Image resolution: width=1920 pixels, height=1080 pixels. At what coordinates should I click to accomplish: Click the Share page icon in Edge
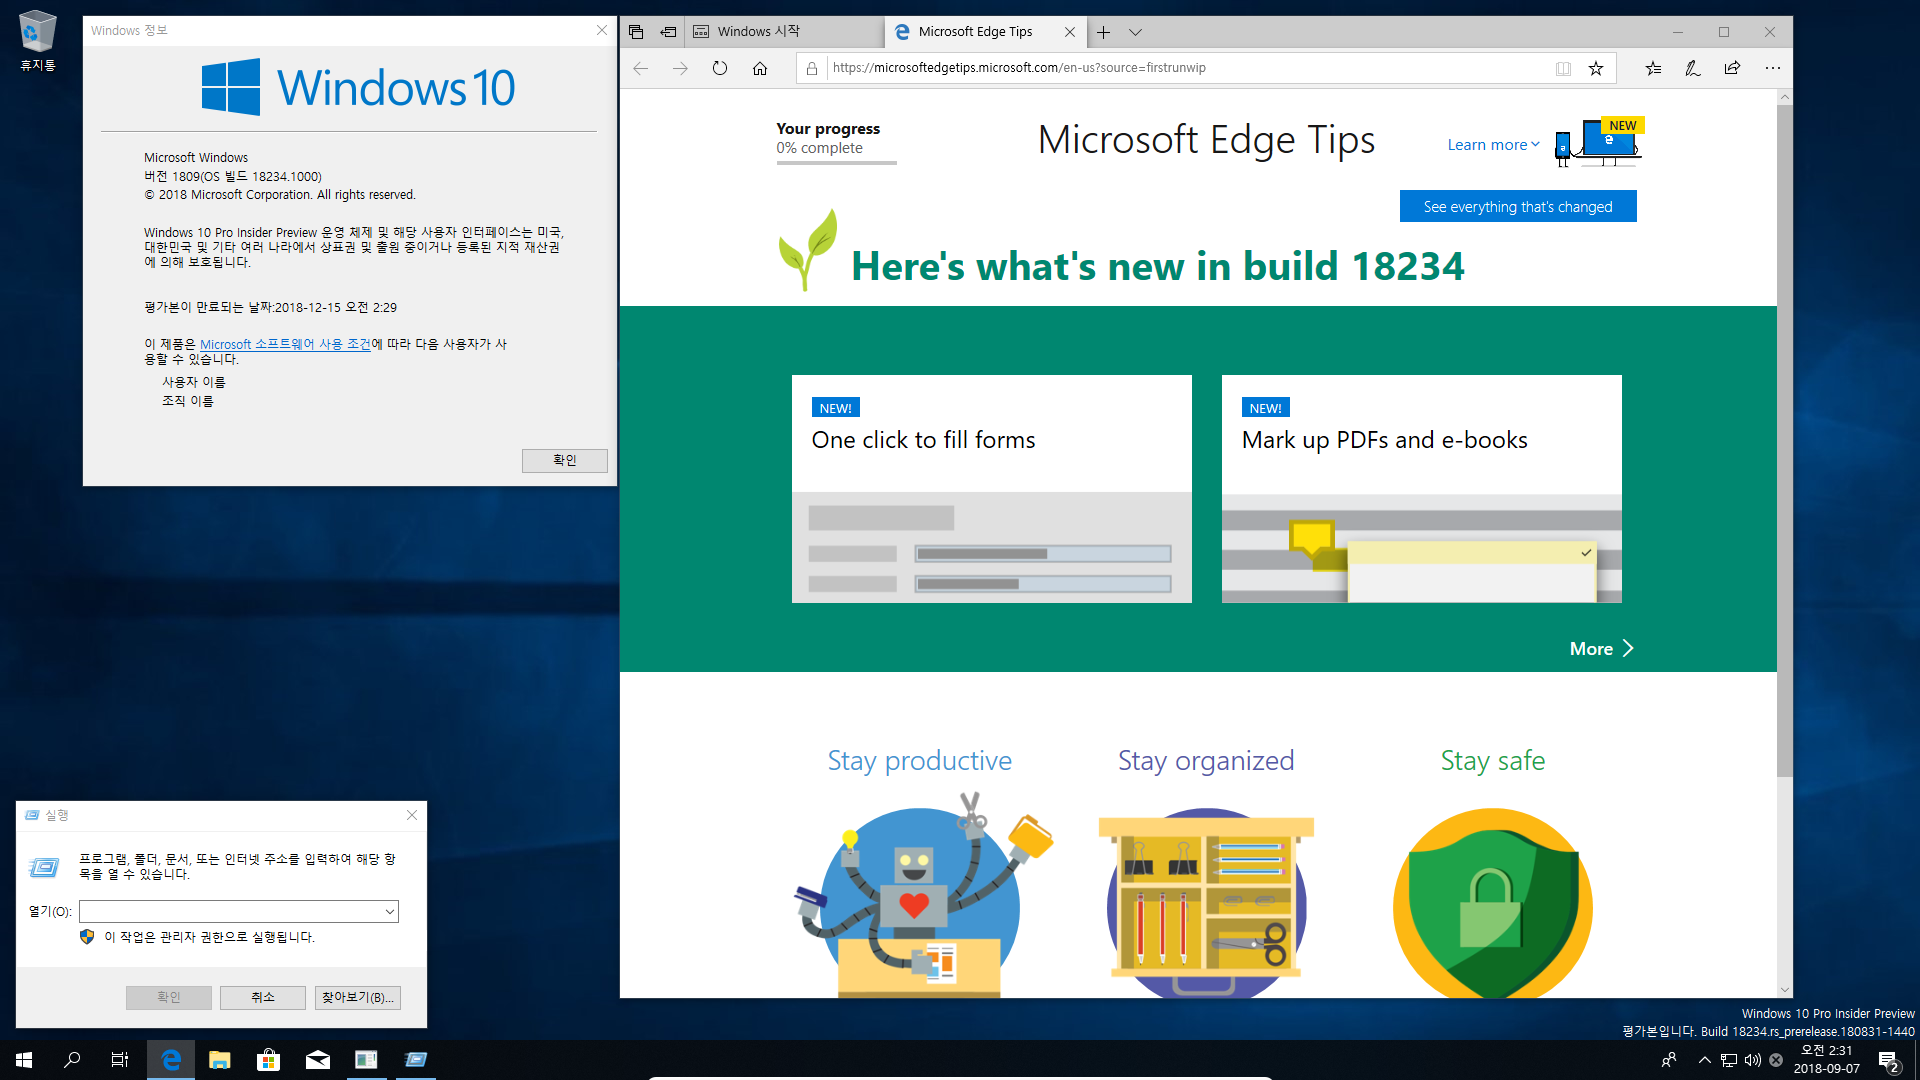[x=1732, y=68]
